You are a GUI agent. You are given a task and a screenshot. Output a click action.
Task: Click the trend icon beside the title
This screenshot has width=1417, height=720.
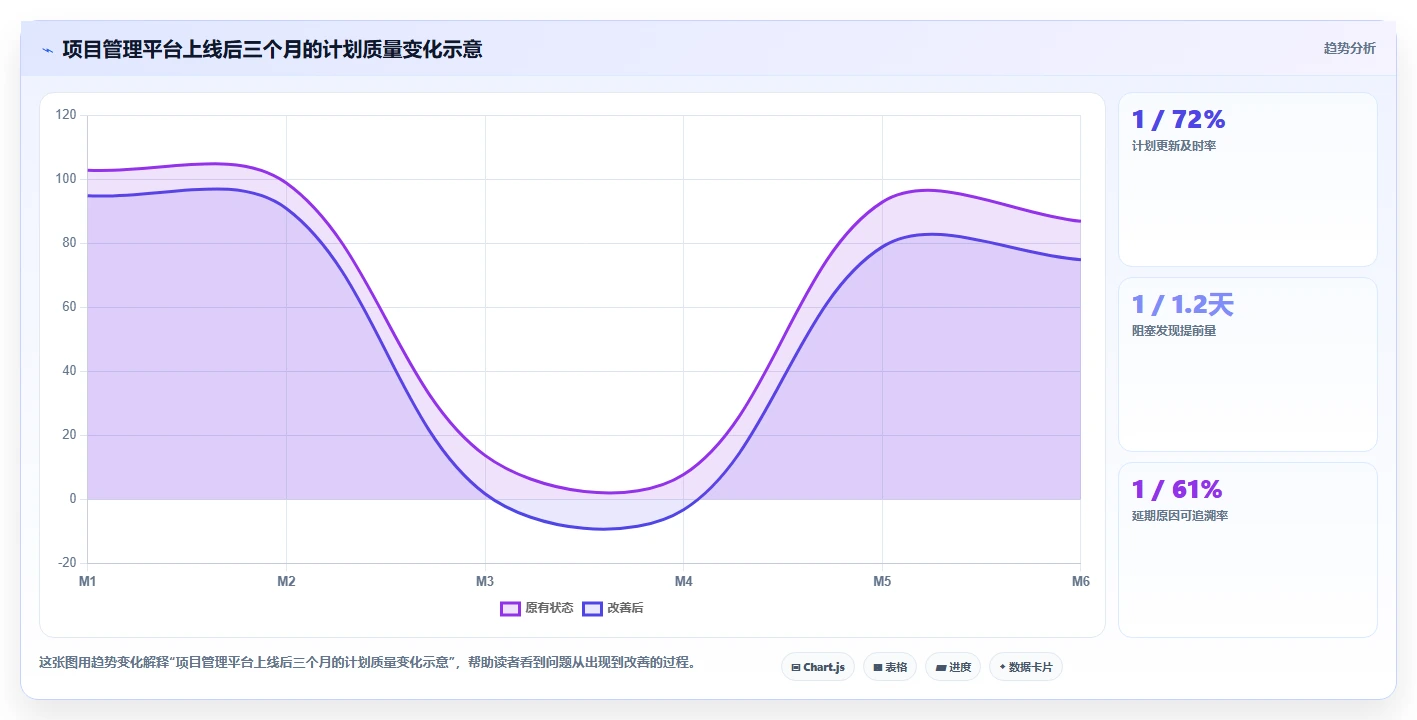47,50
